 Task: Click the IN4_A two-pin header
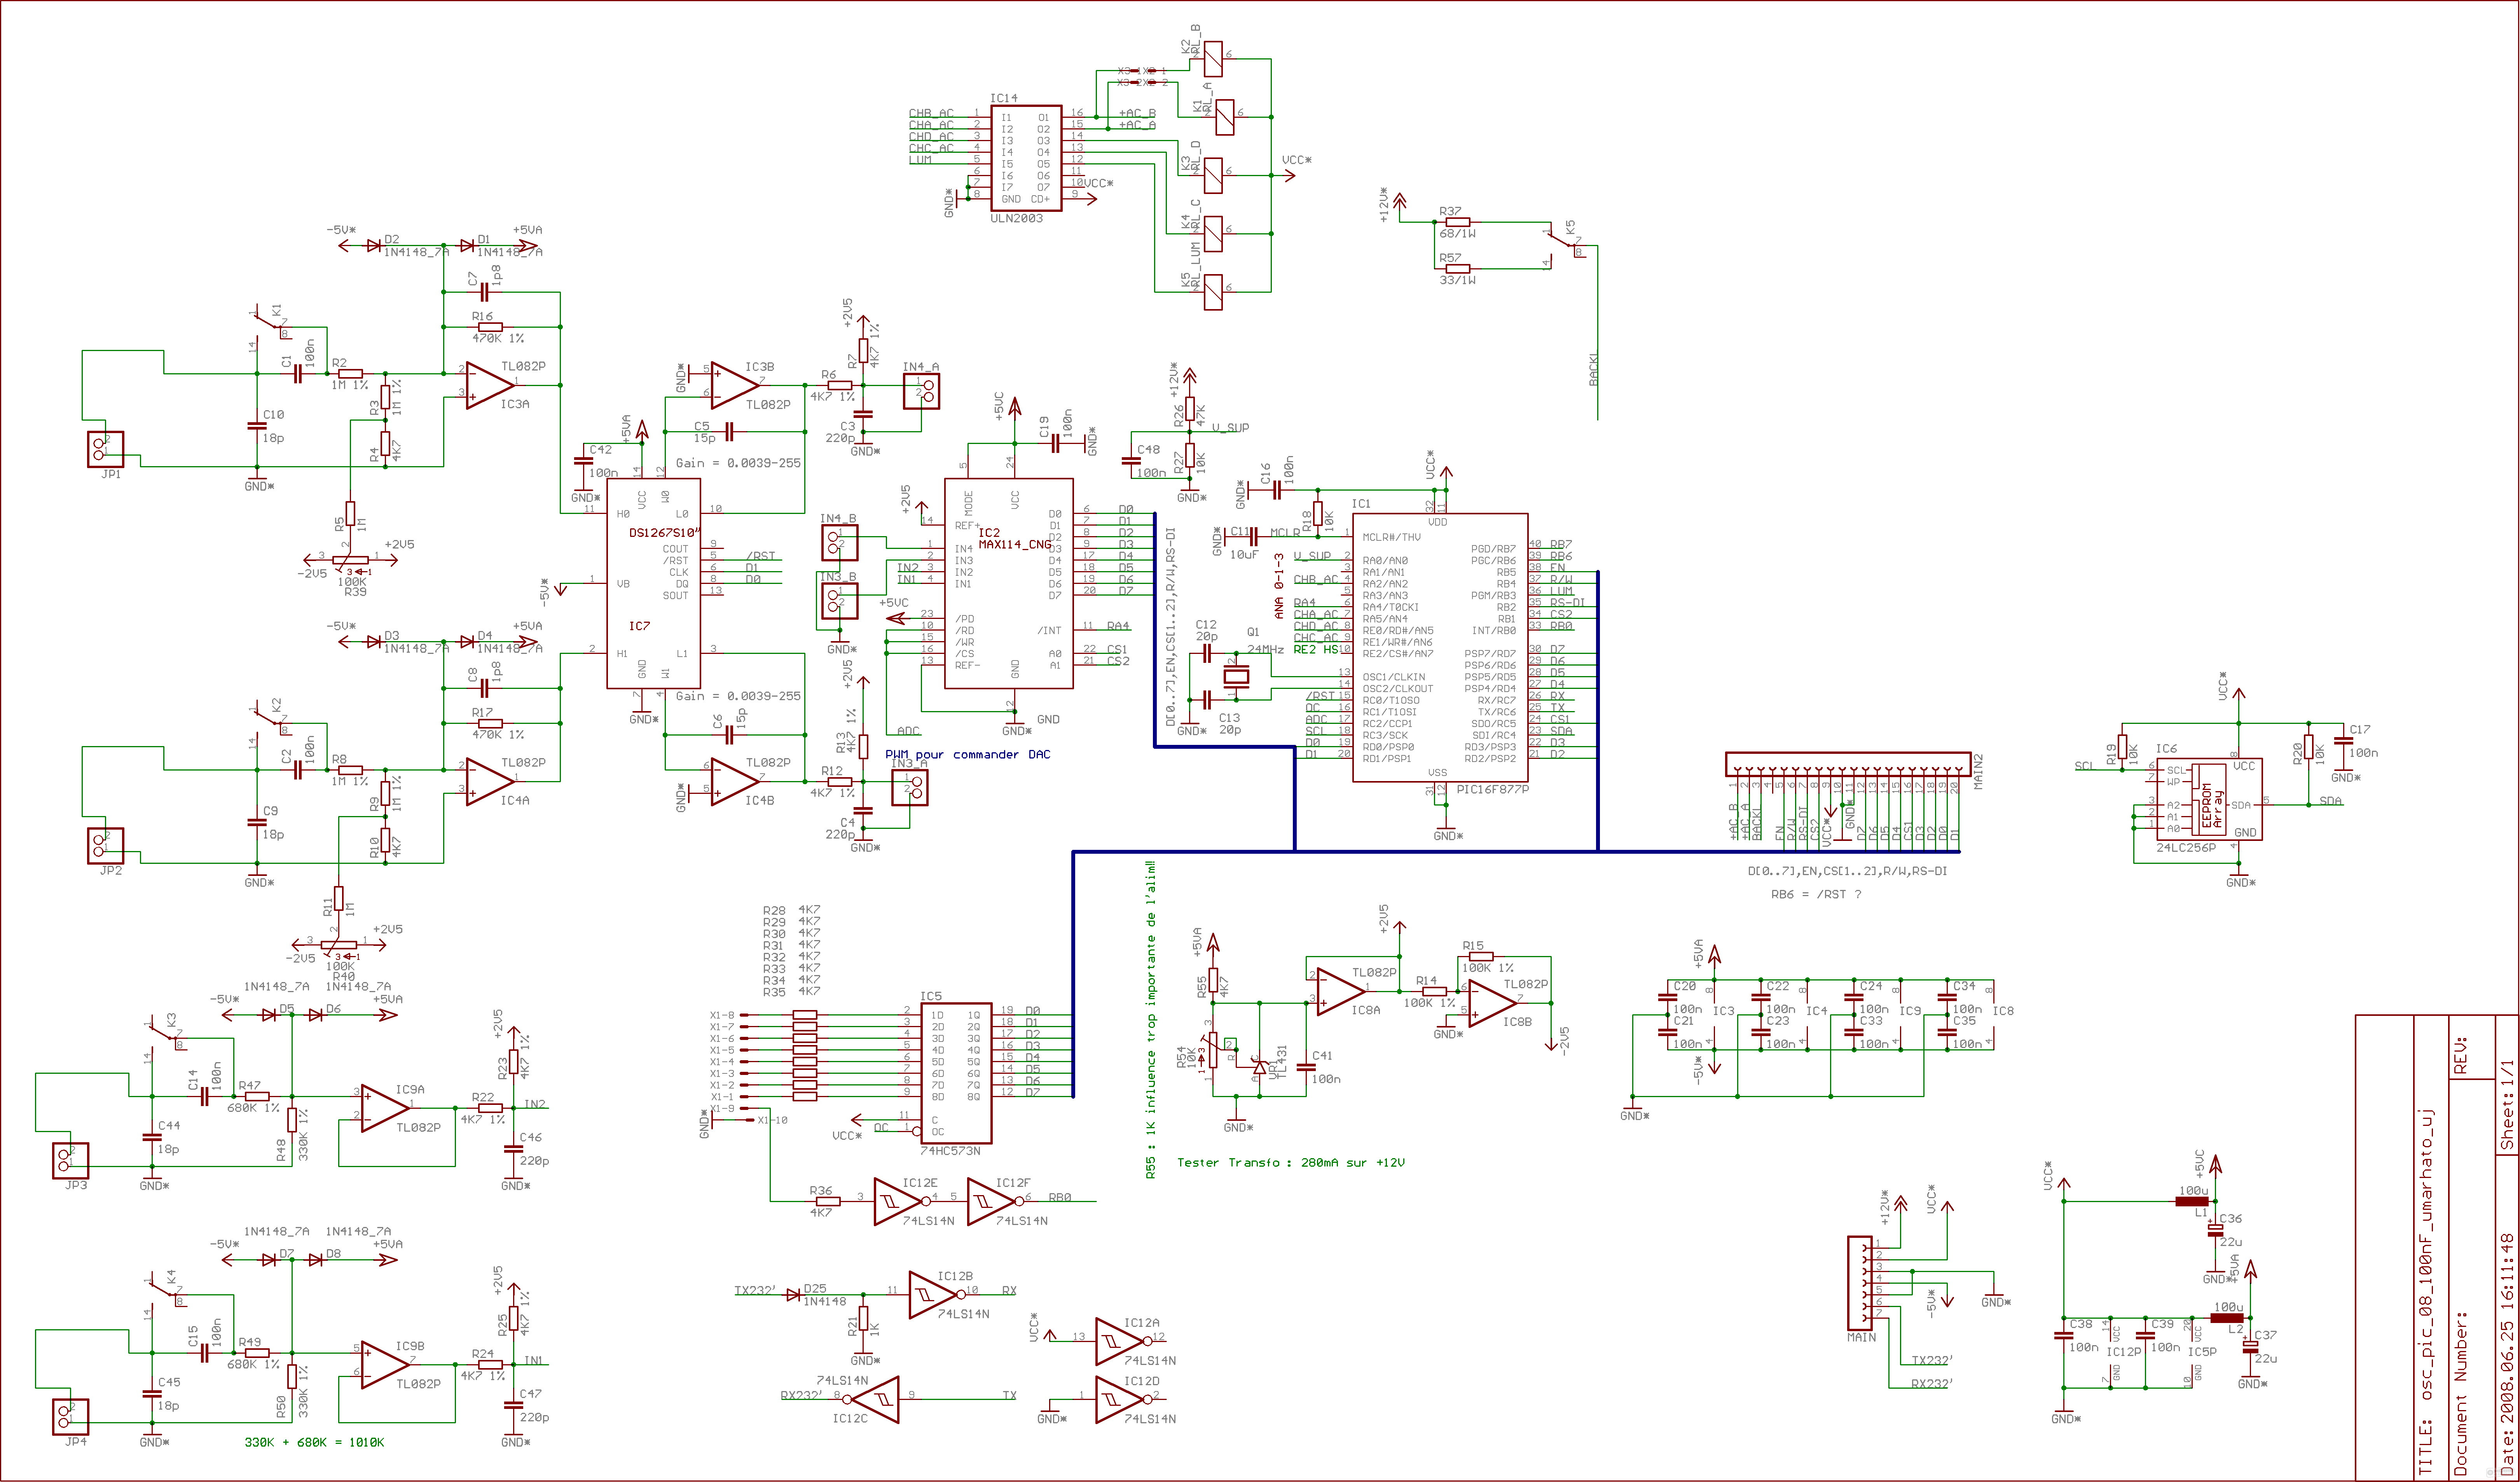tap(921, 391)
